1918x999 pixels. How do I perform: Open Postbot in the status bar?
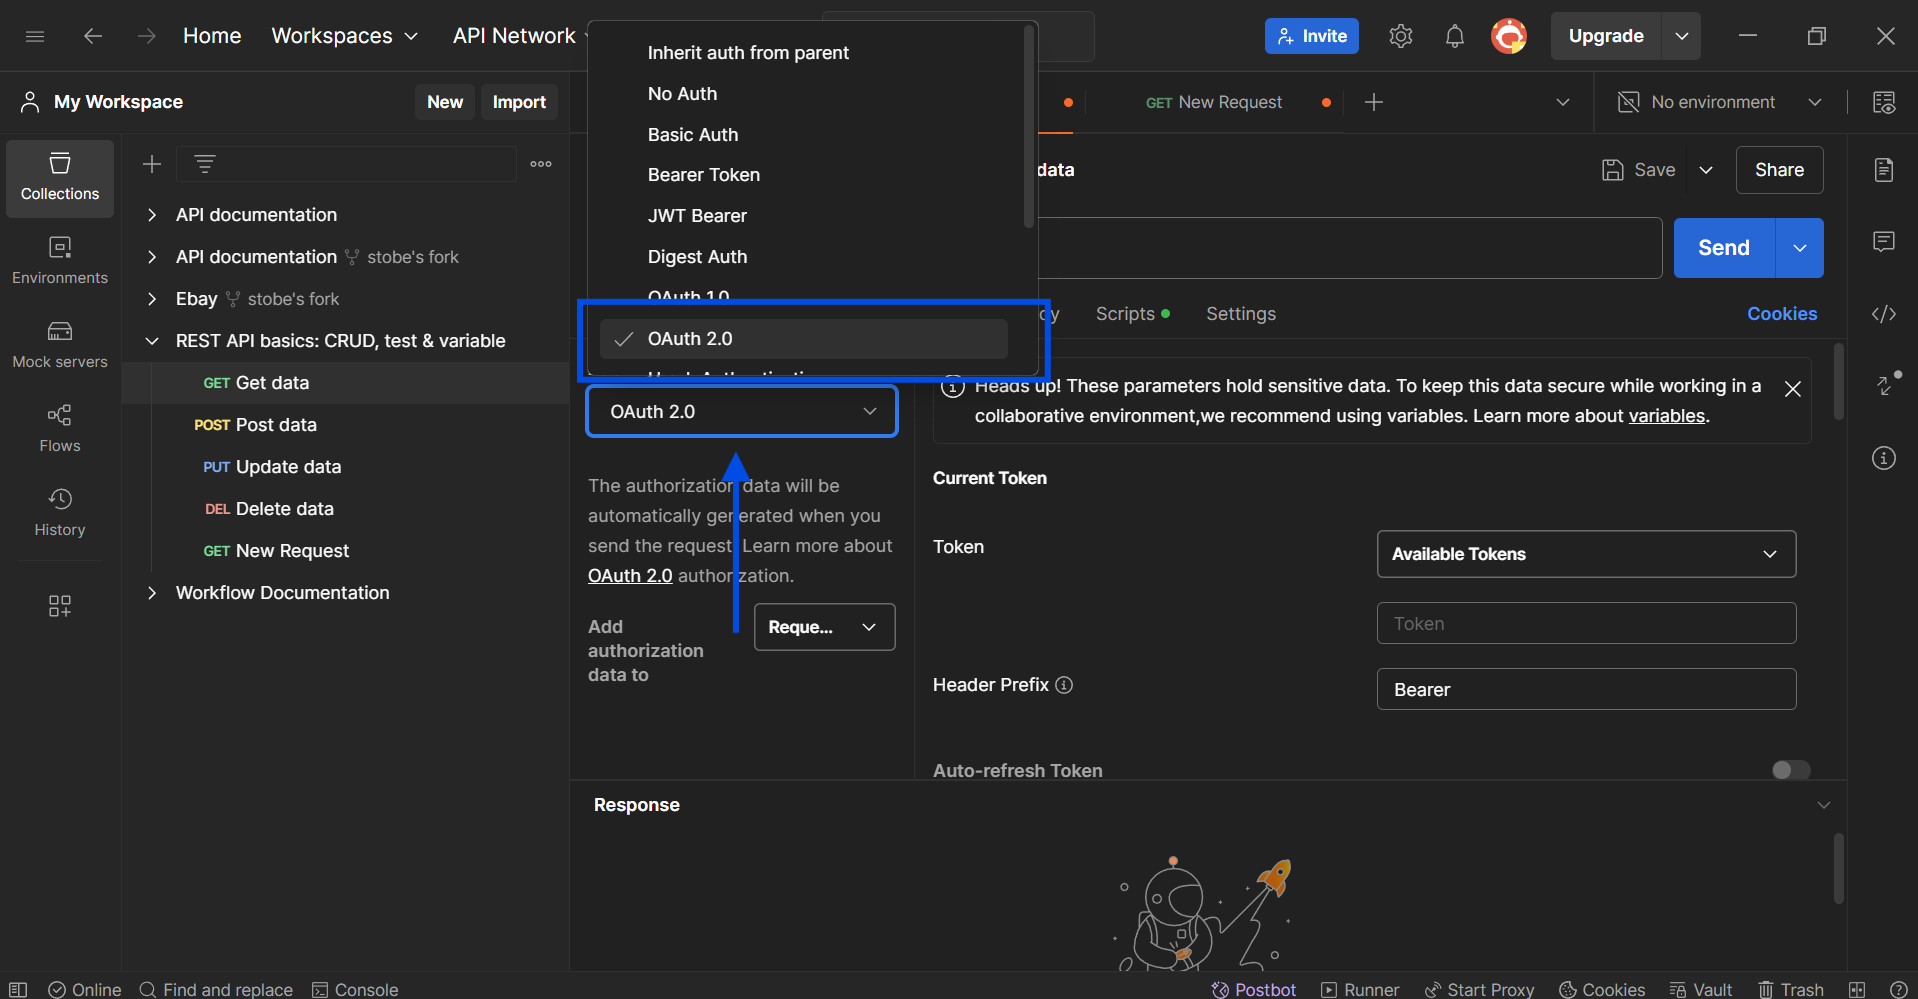(1254, 989)
